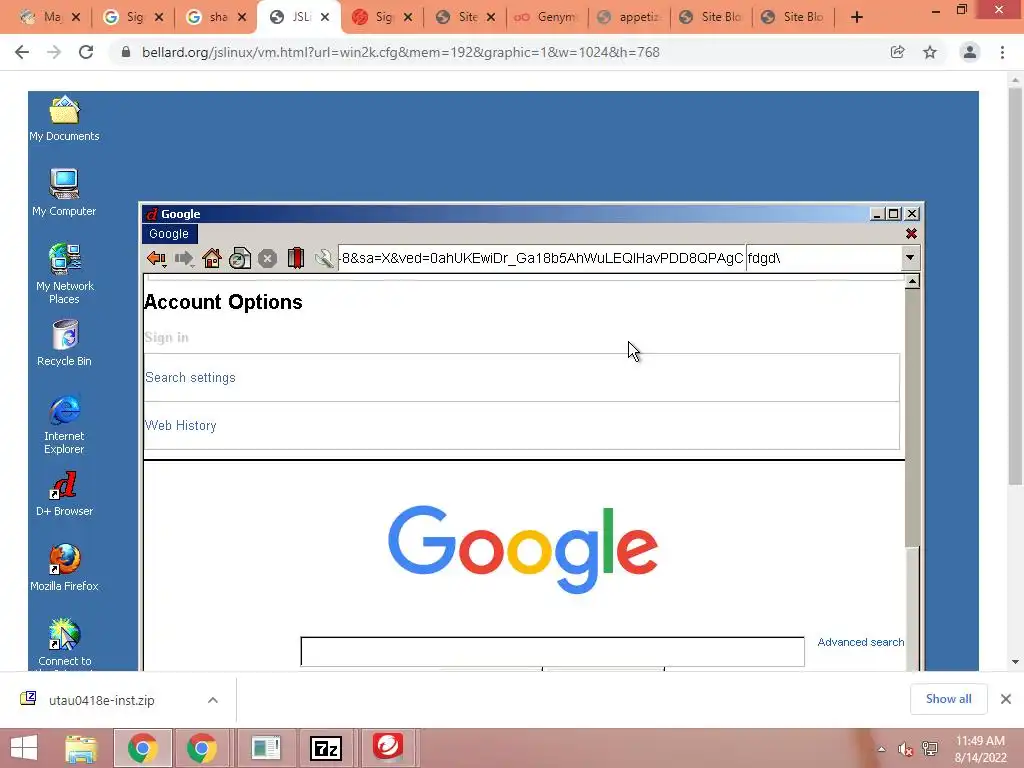This screenshot has width=1024, height=768.
Task: Open utau0418e-inst.zip download item
Action: pyautogui.click(x=101, y=700)
